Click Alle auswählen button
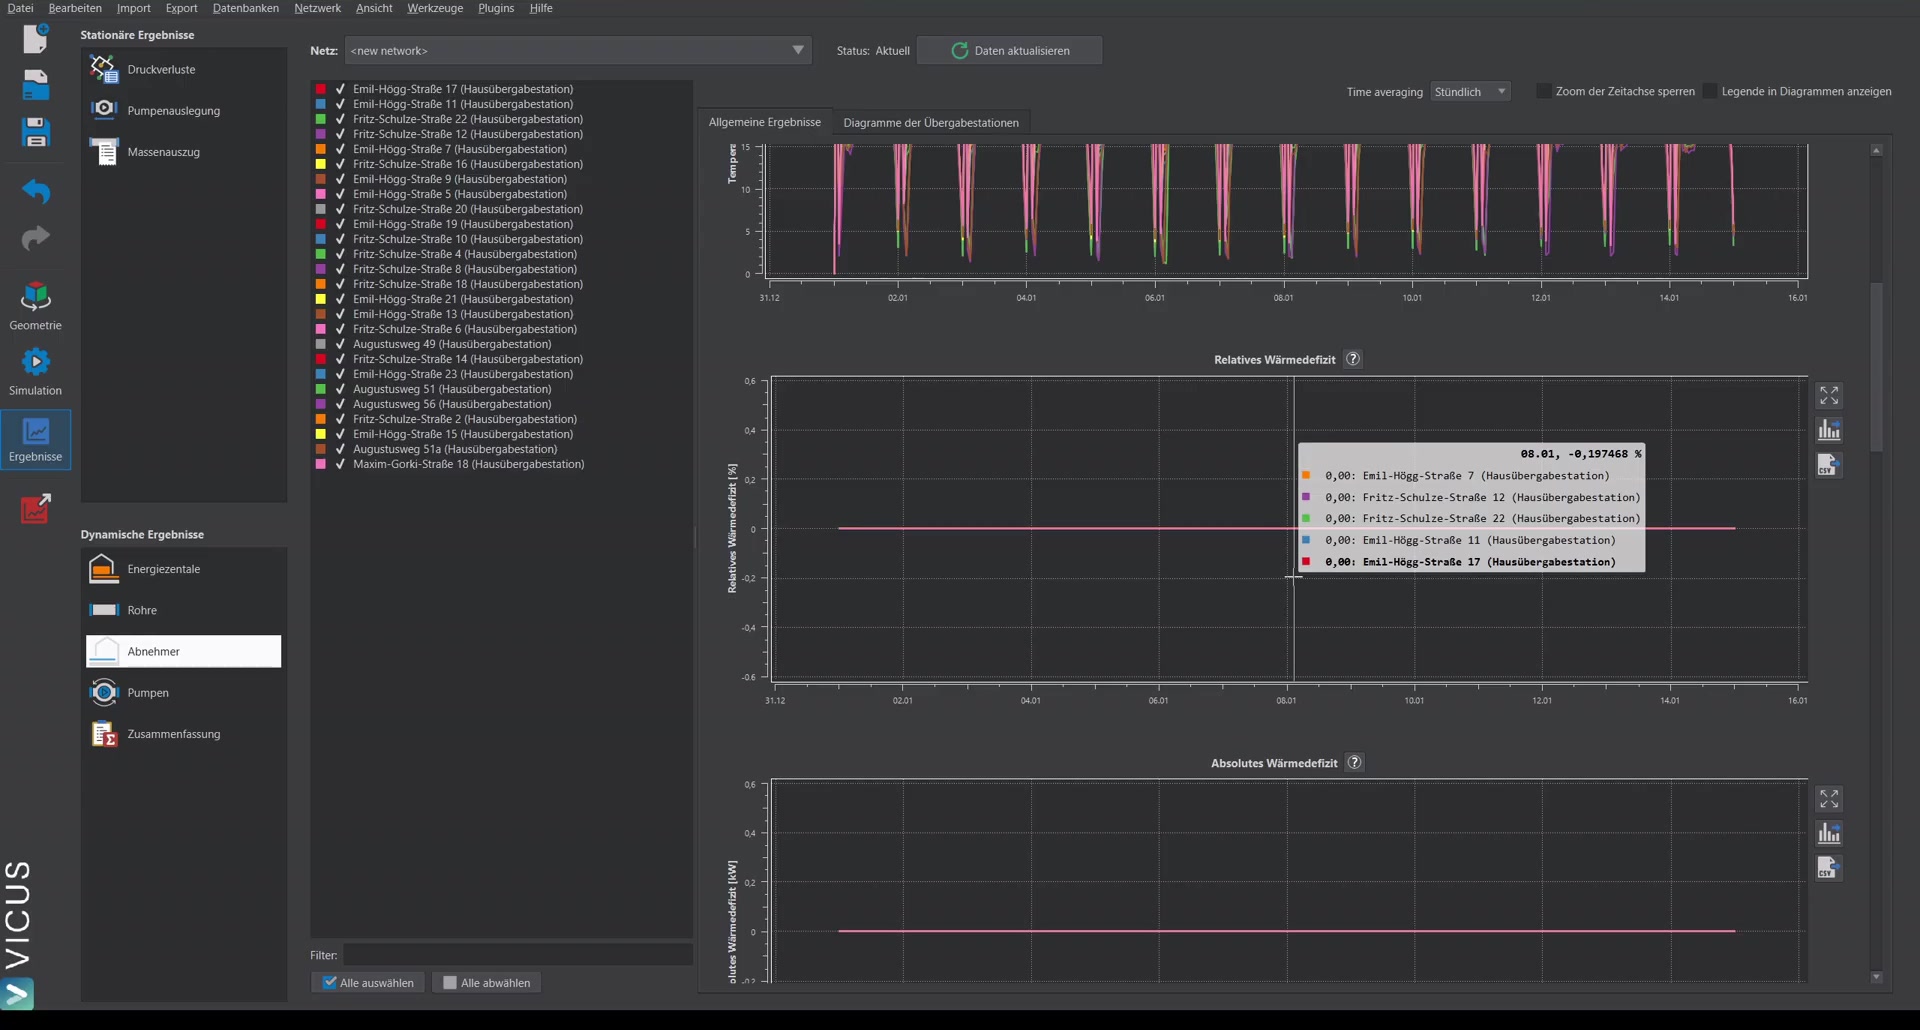 pyautogui.click(x=368, y=983)
